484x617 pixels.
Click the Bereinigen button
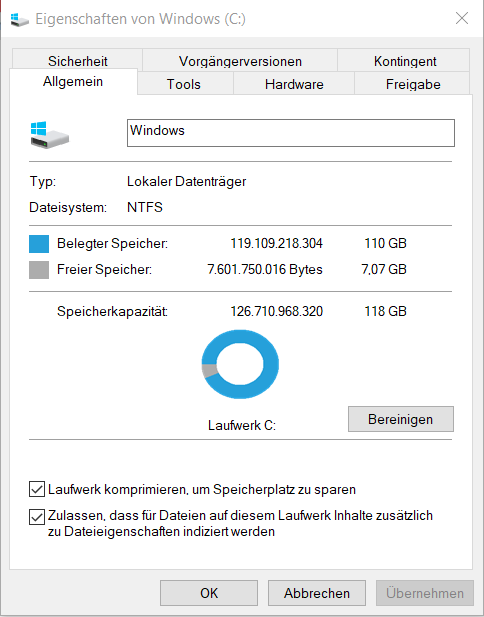tap(401, 419)
